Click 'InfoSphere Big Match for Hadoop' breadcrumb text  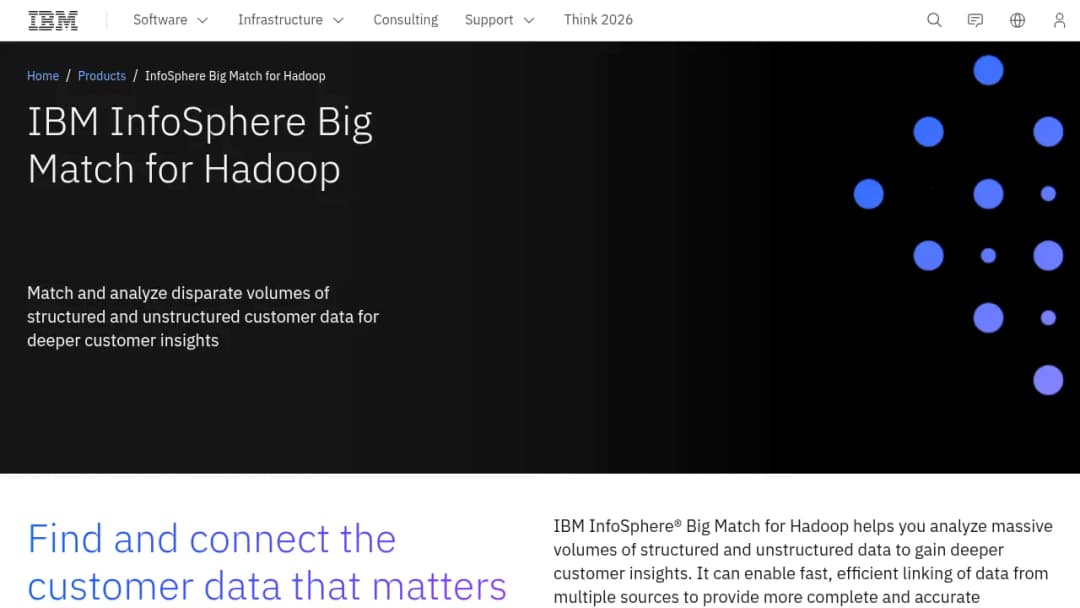pyautogui.click(x=235, y=76)
